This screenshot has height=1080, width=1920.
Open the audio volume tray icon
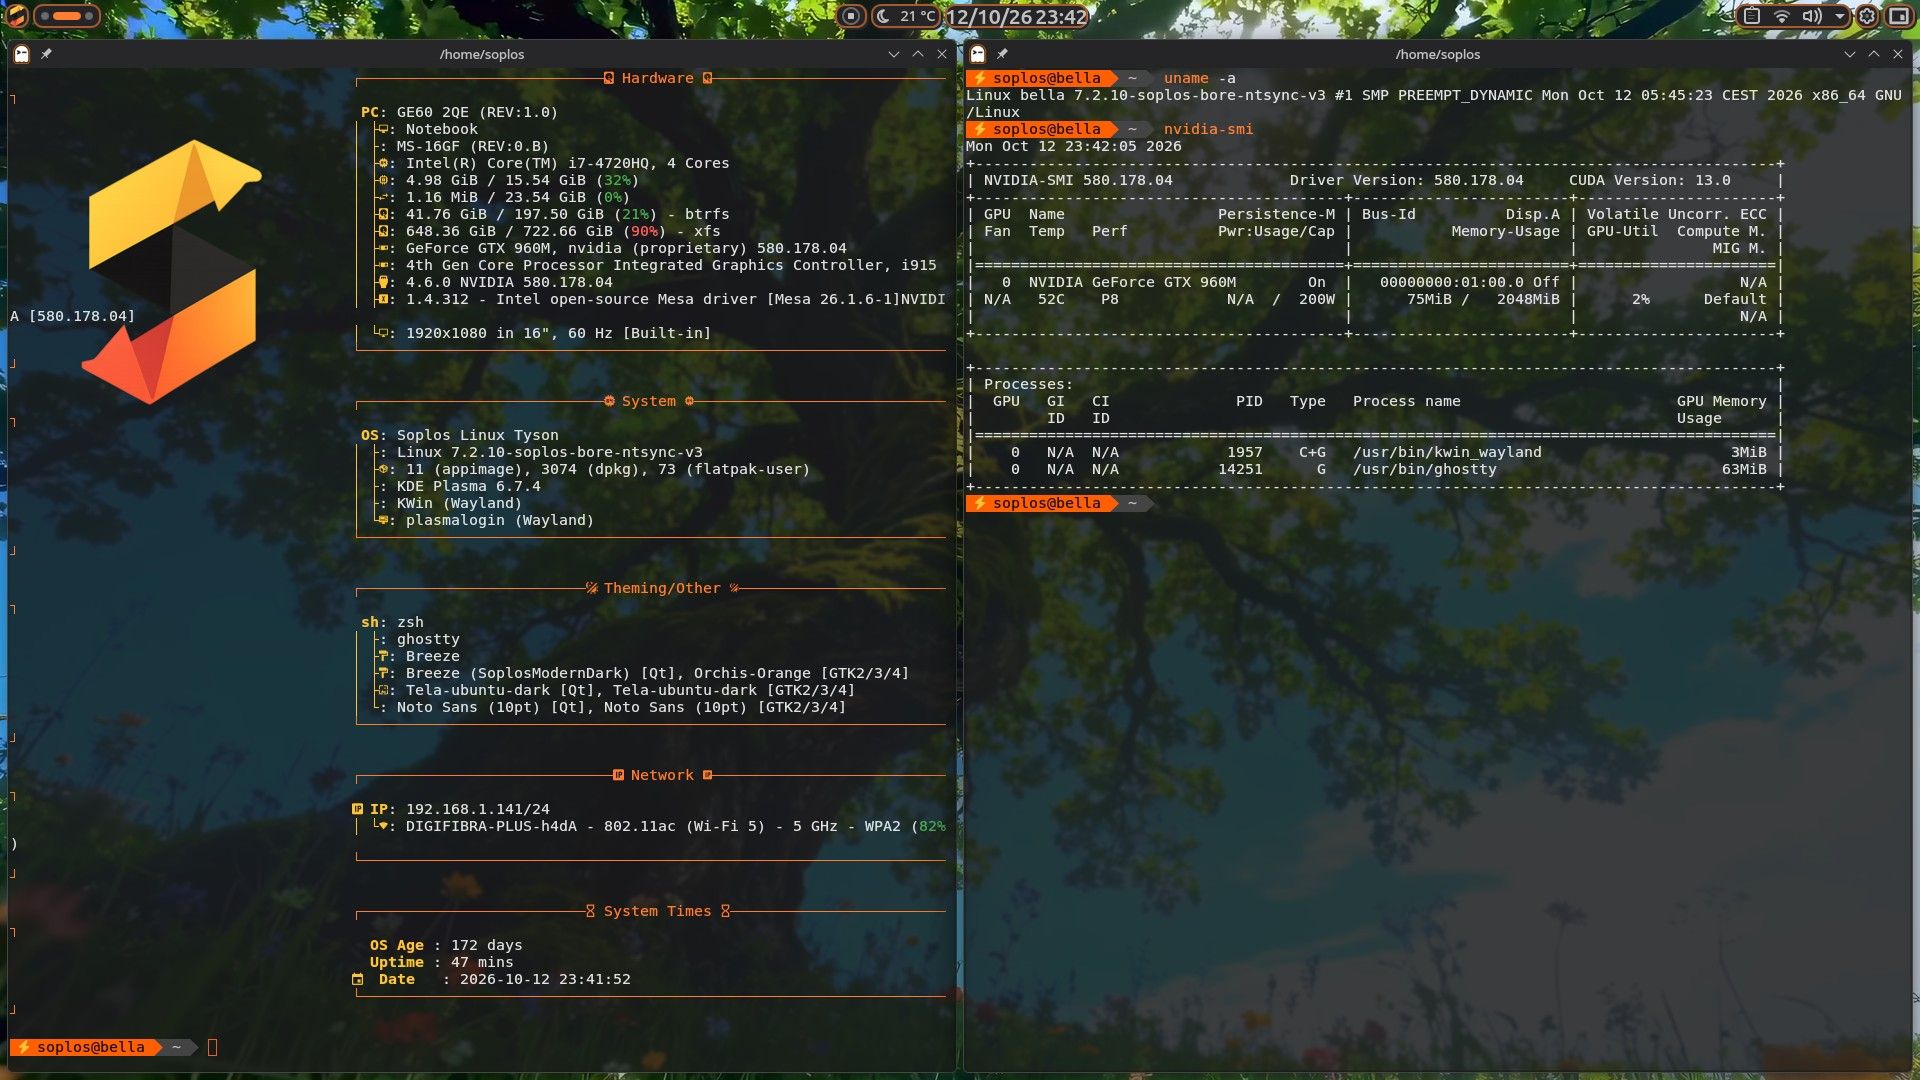(x=1811, y=16)
